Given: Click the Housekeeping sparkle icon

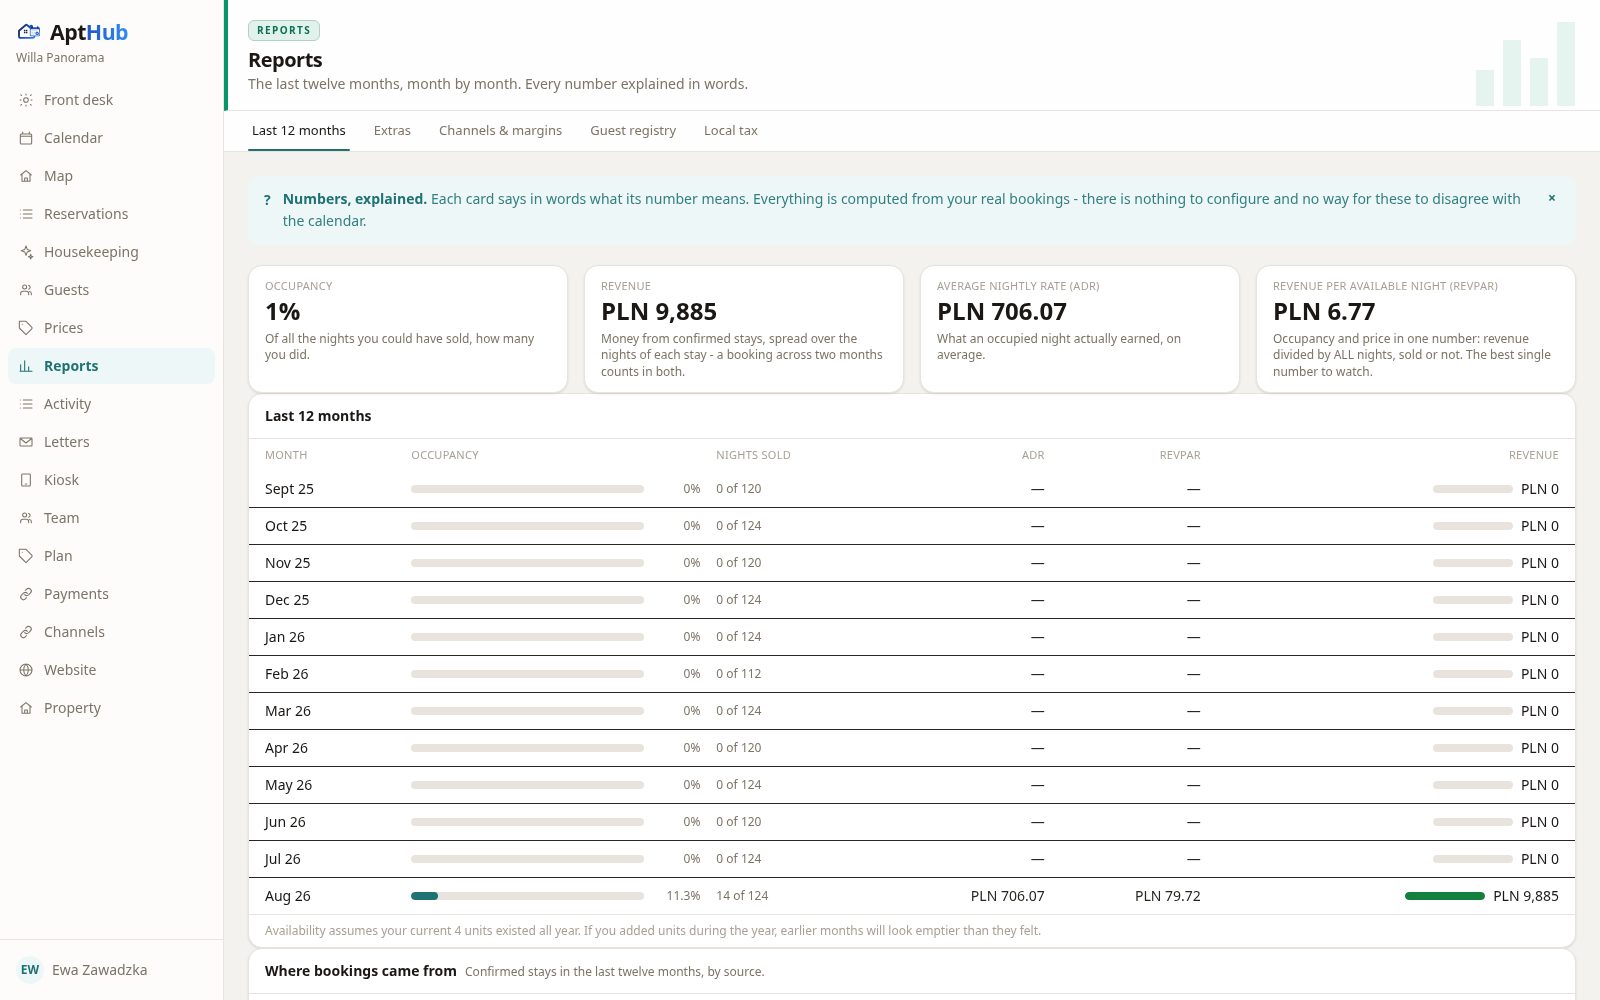Looking at the screenshot, I should [x=26, y=252].
